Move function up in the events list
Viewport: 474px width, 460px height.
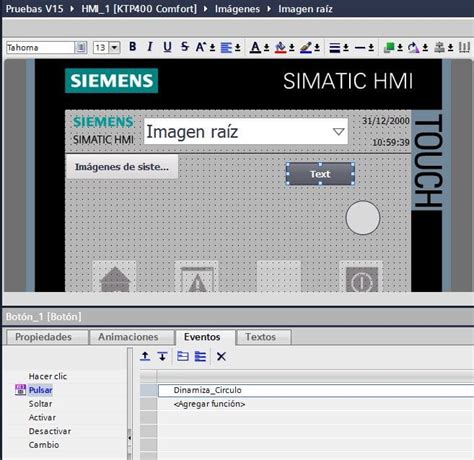(x=145, y=356)
